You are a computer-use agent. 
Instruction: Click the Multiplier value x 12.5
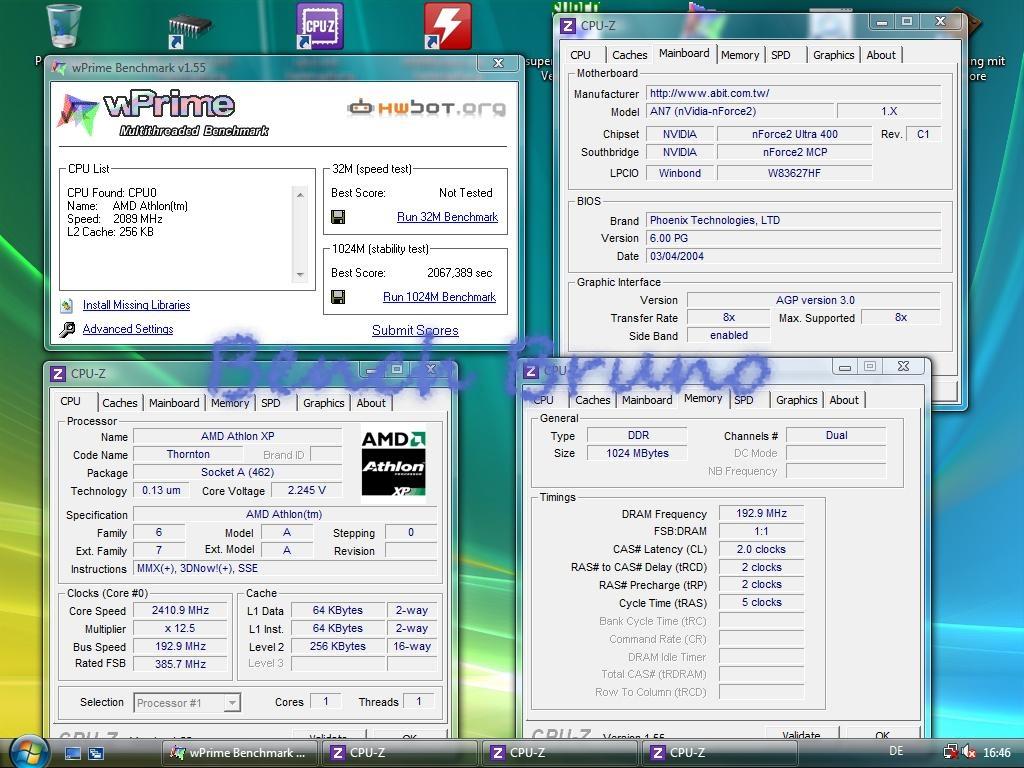pyautogui.click(x=180, y=628)
